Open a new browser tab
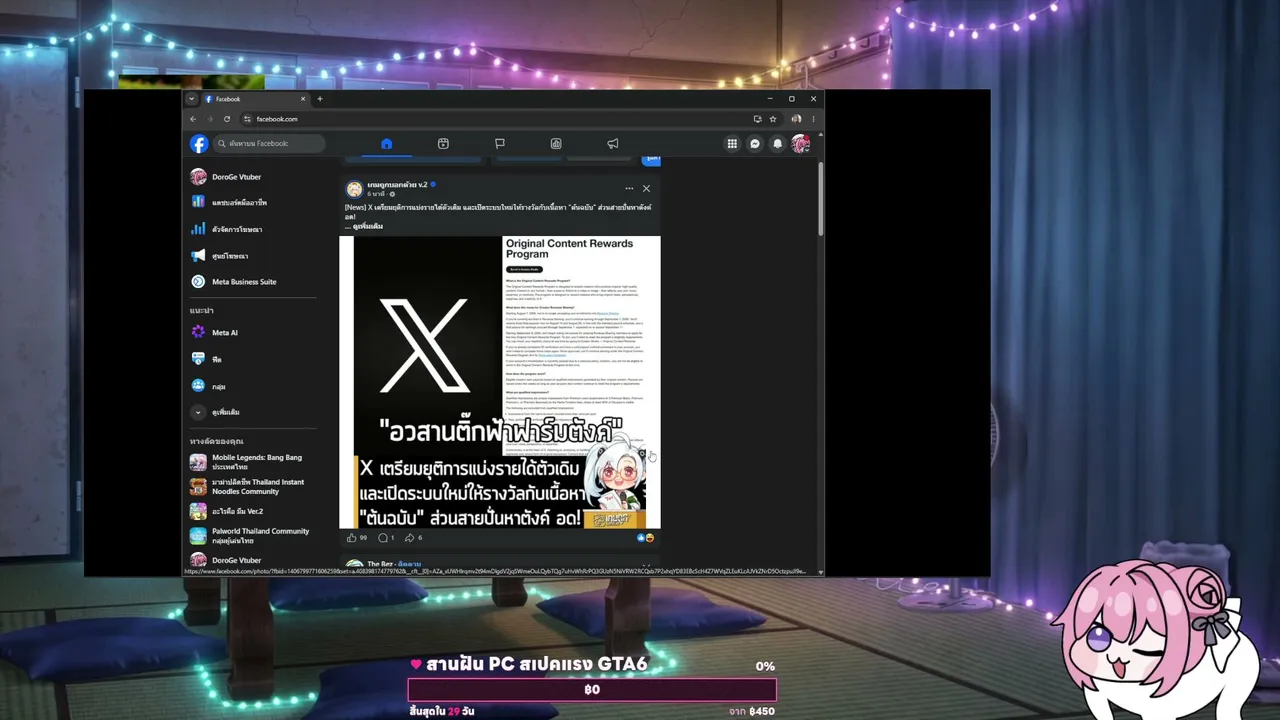This screenshot has height=720, width=1280. [320, 99]
